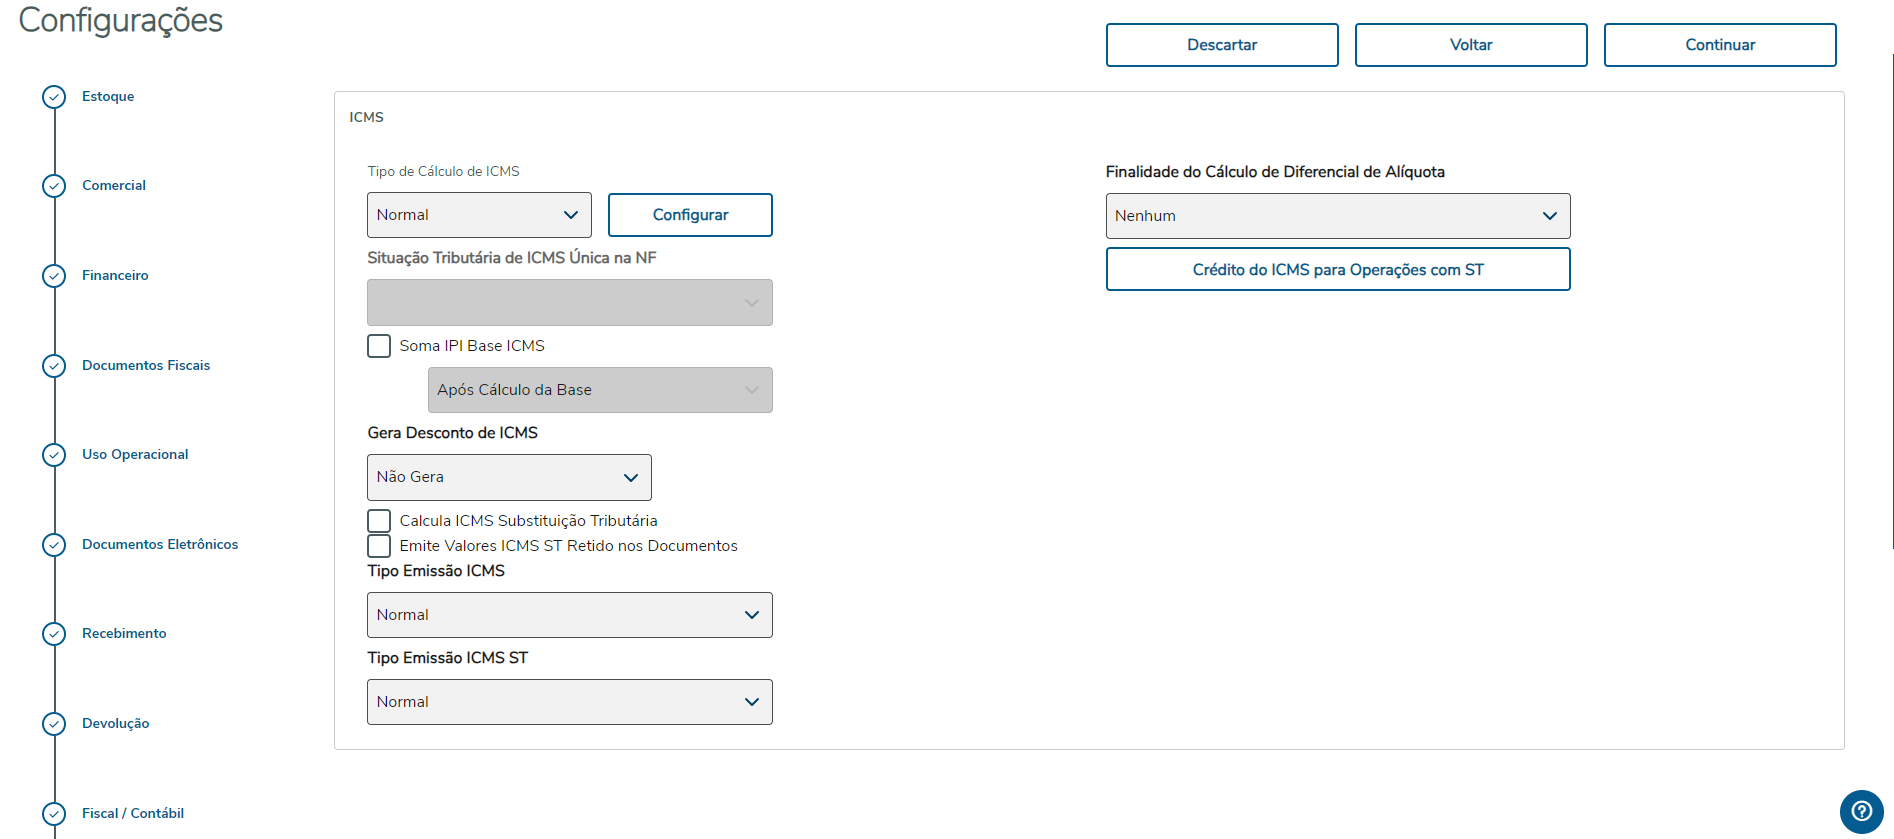Go to the Documentos Eletrônicos step
The image size is (1894, 839).
160,545
